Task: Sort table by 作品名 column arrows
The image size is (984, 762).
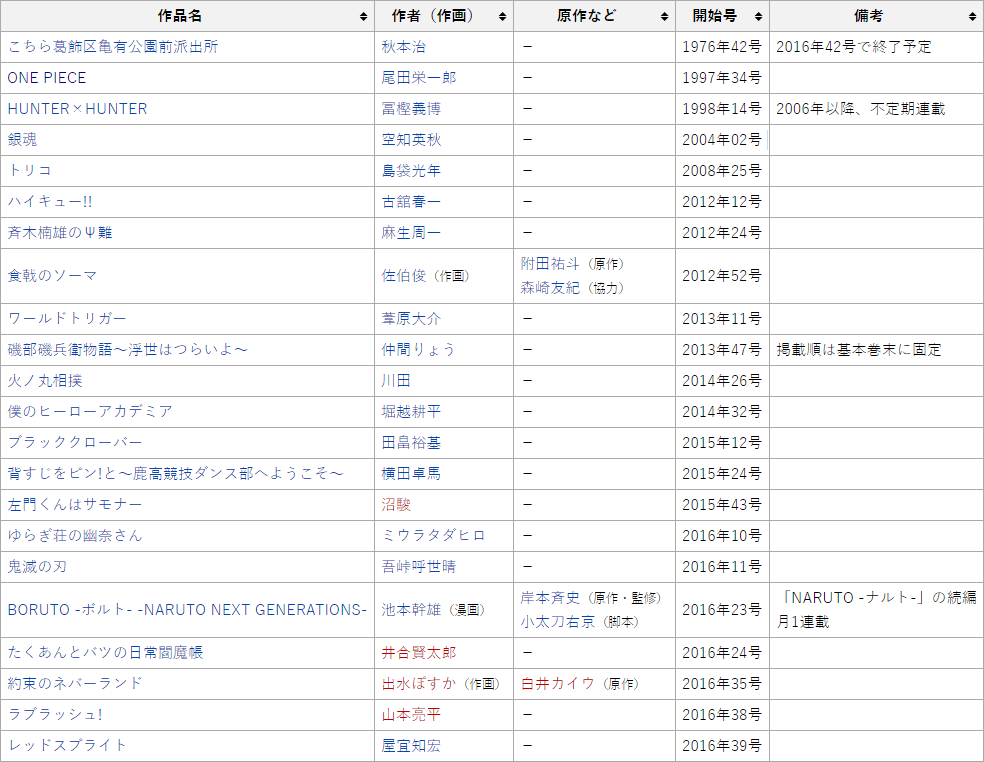Action: [x=363, y=16]
